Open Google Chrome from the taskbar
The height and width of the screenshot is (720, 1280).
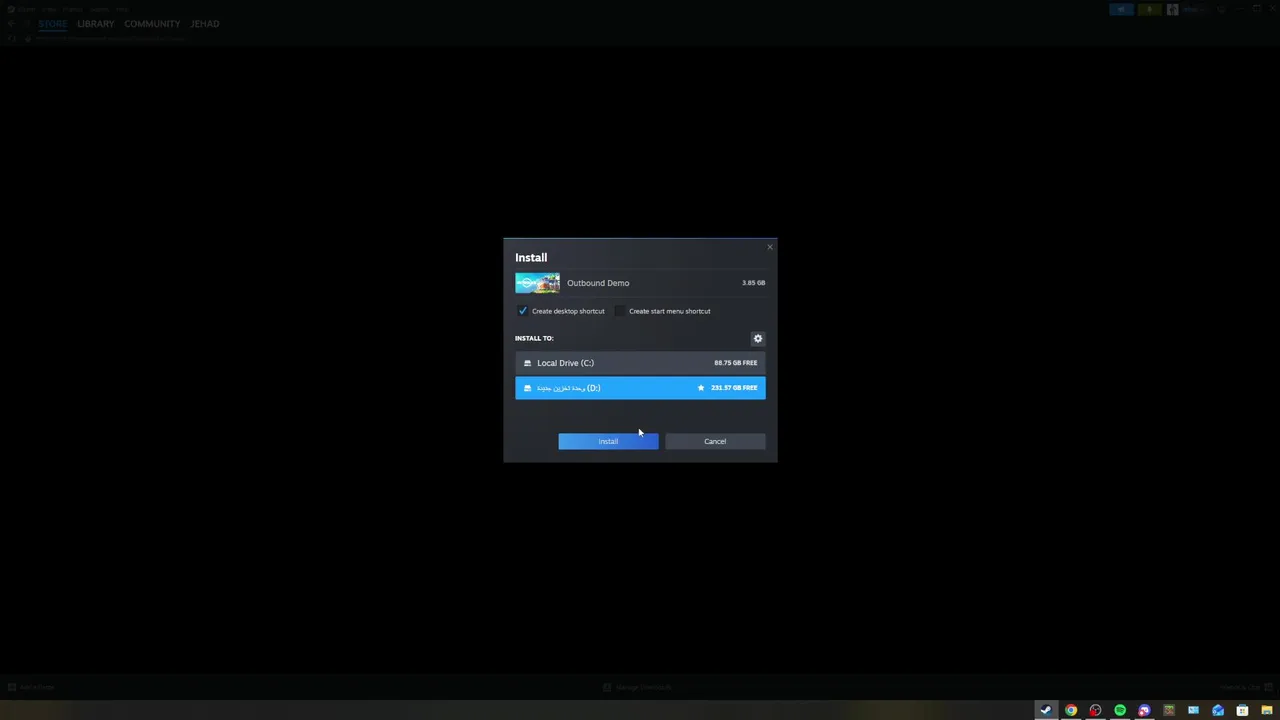[x=1071, y=710]
